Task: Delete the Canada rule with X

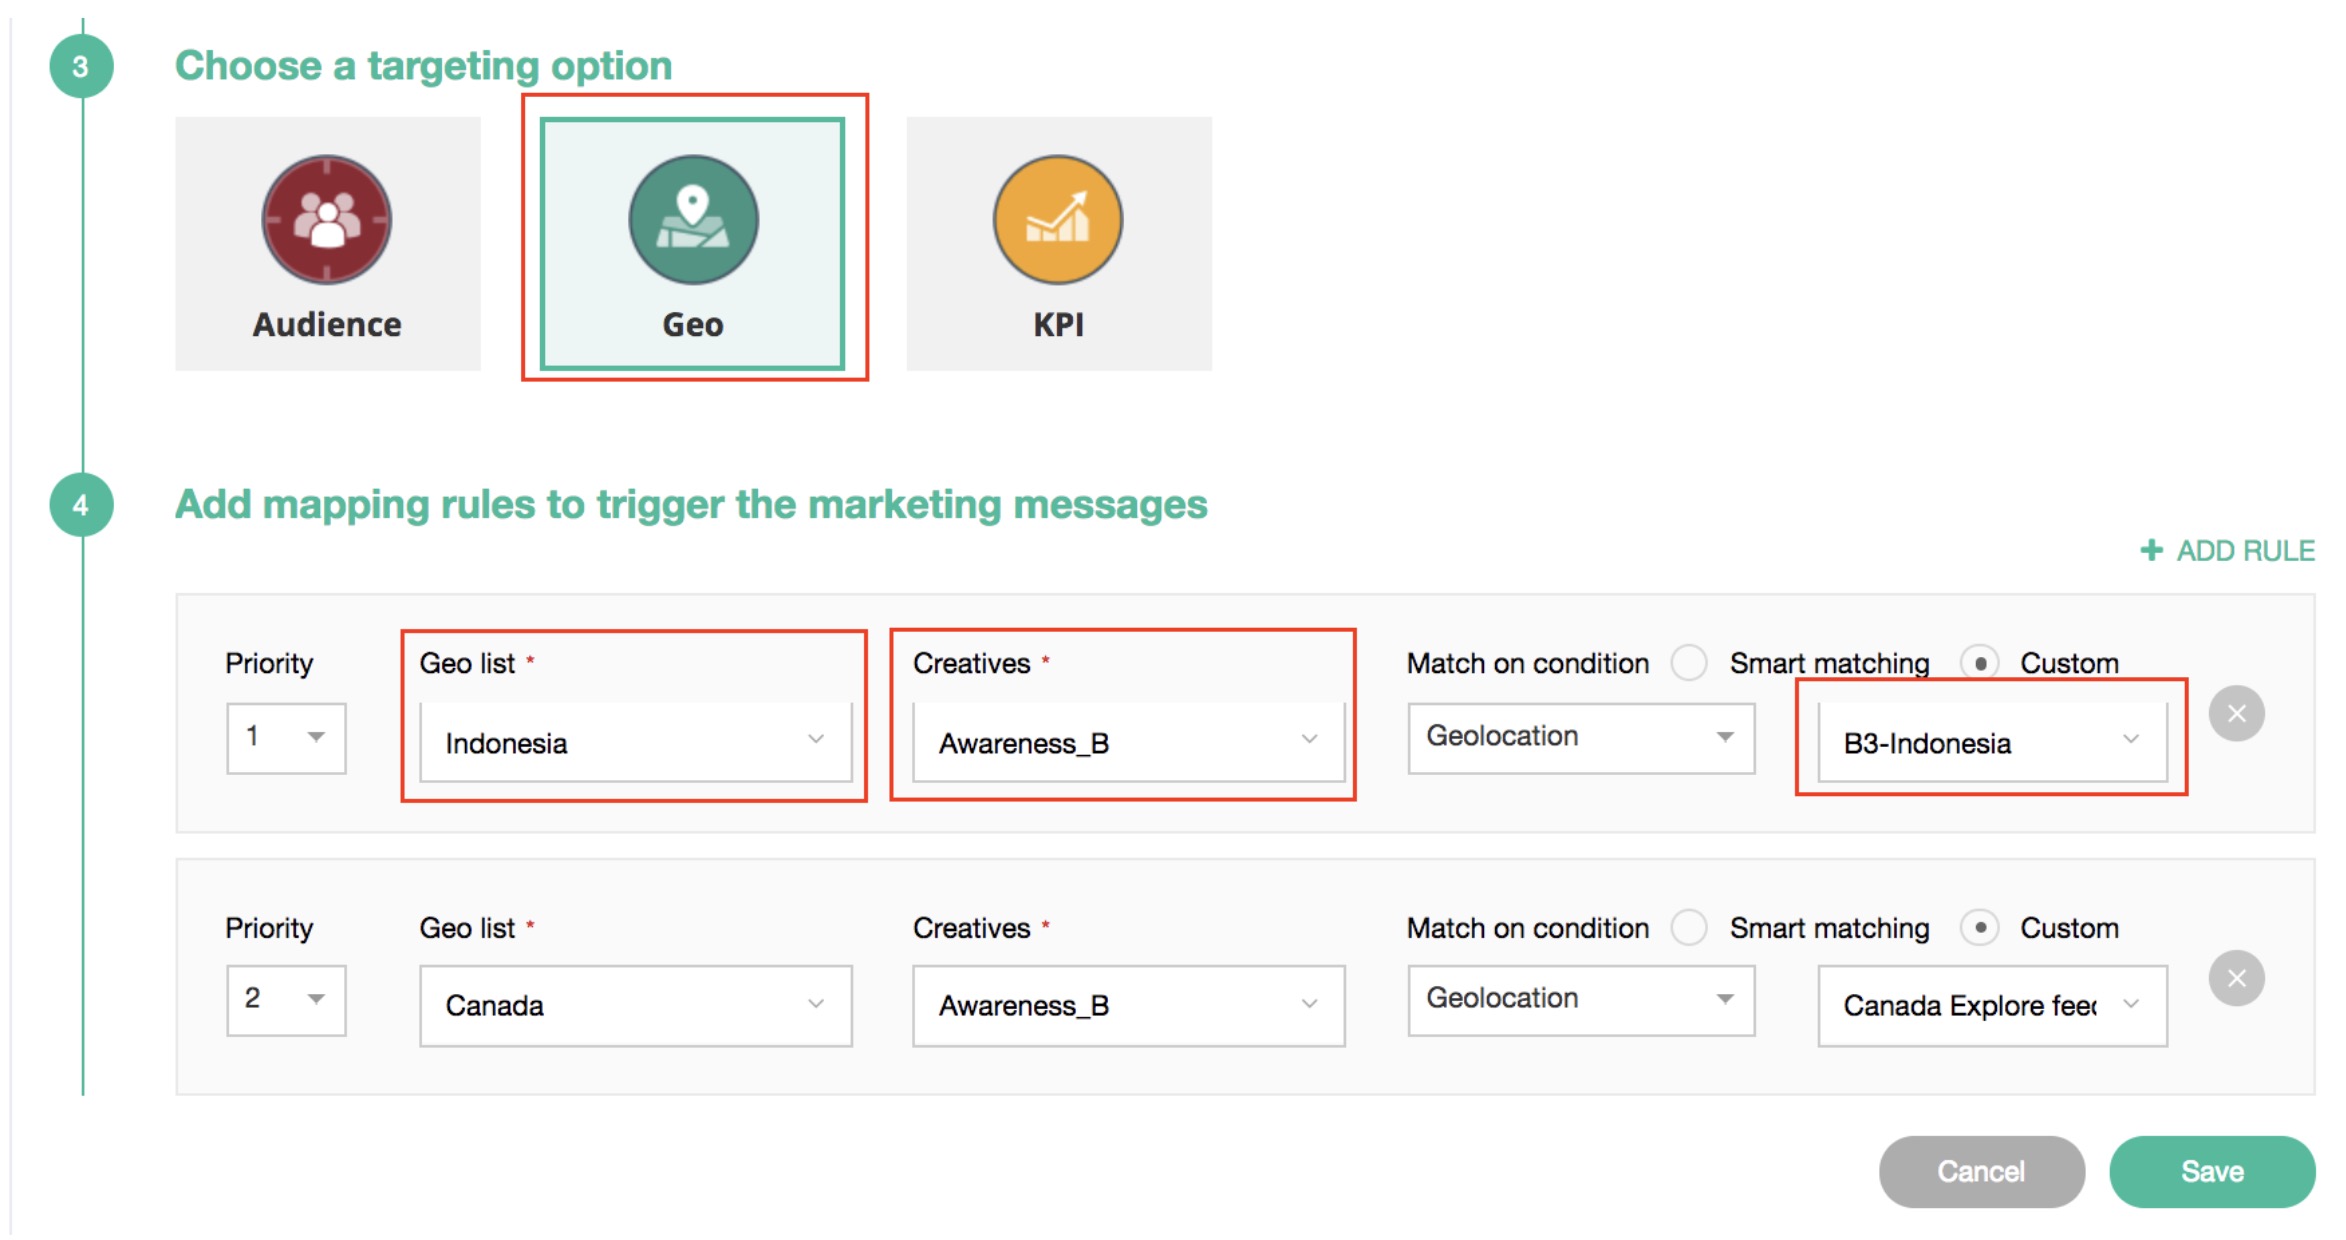Action: [x=2236, y=978]
